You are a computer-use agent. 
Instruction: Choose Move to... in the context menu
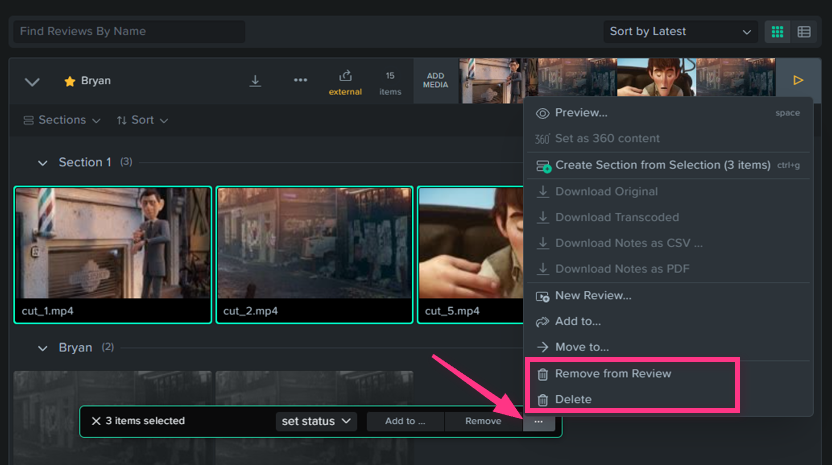click(669, 347)
